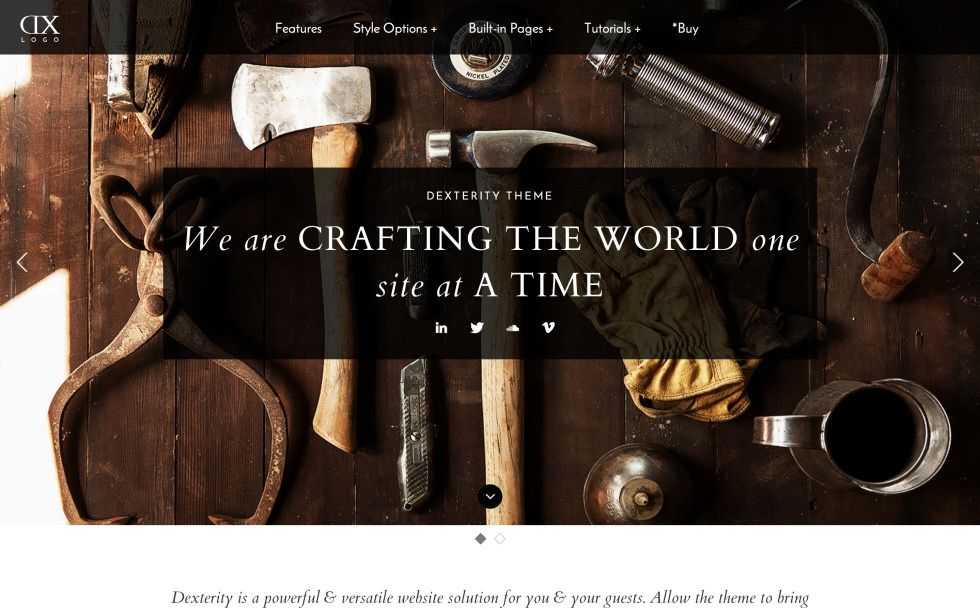Advance to next slide with right arrow
This screenshot has height=613, width=980.
(x=958, y=262)
